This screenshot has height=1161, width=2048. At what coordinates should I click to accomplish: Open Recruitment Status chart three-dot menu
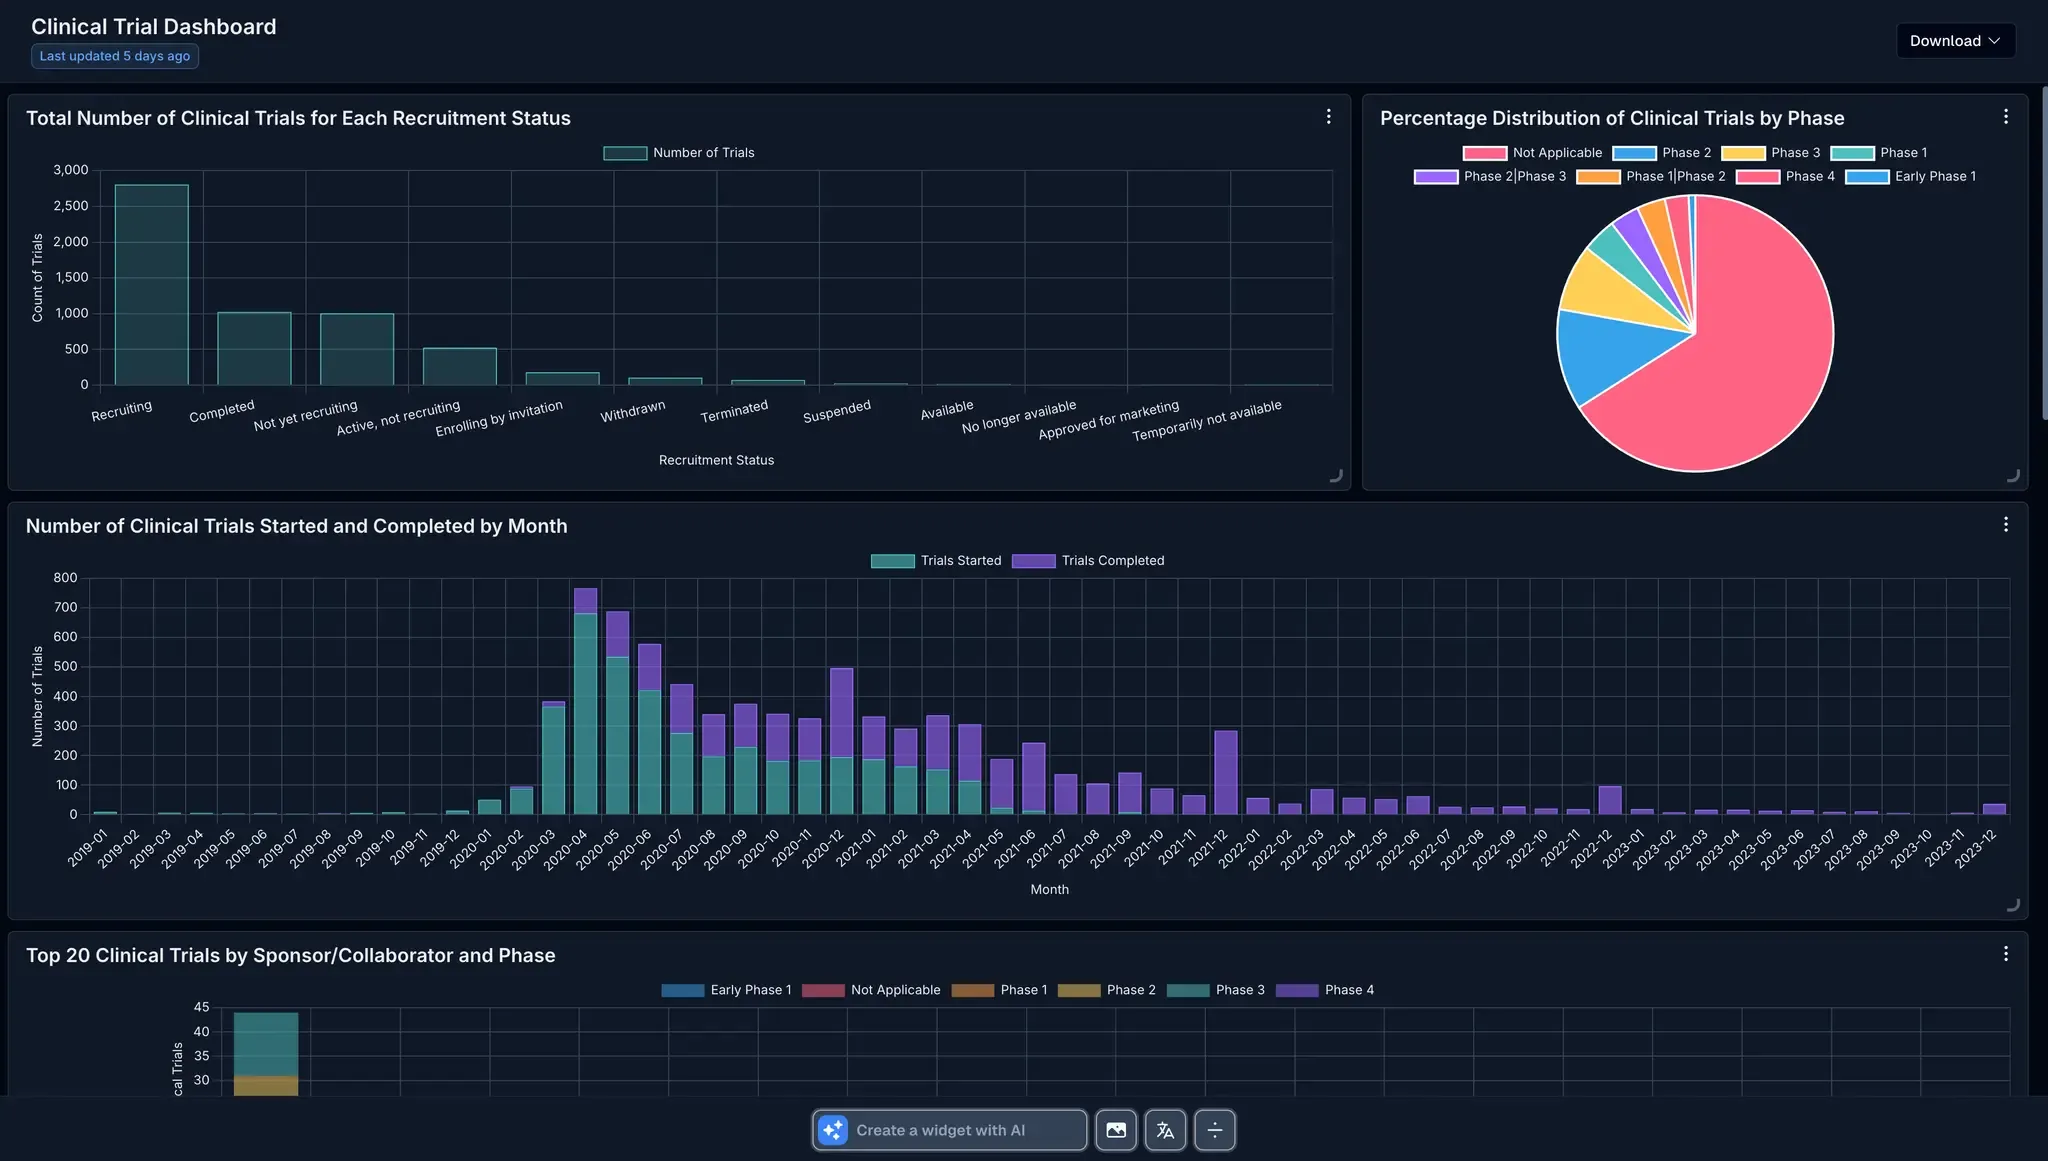(1328, 117)
